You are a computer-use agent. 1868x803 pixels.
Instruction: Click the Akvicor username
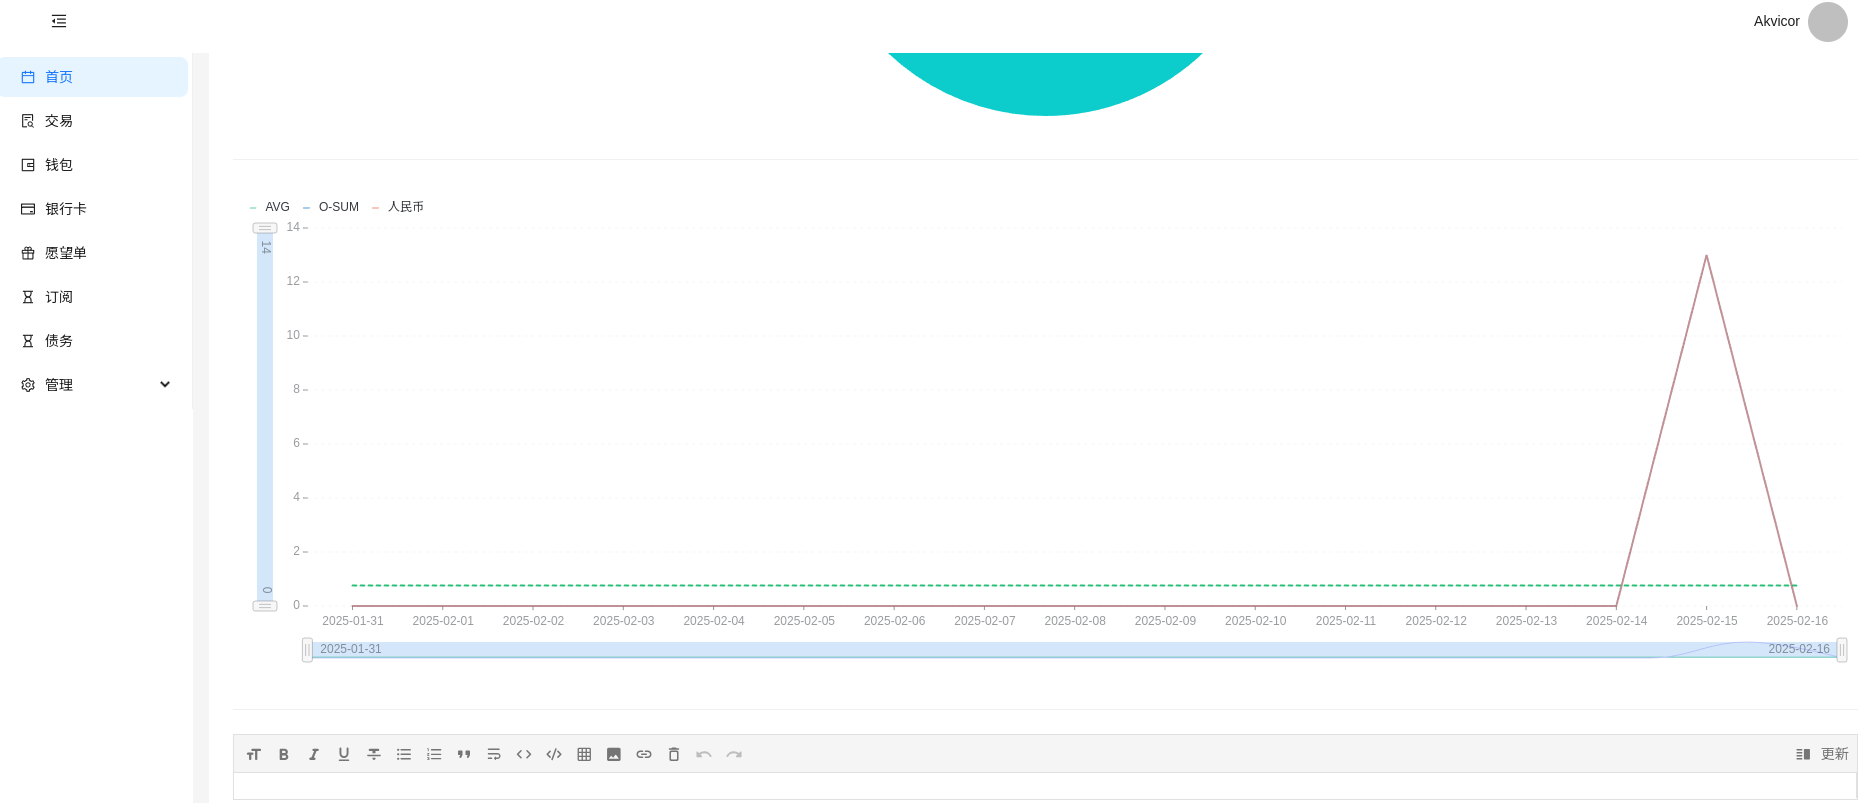tap(1776, 21)
